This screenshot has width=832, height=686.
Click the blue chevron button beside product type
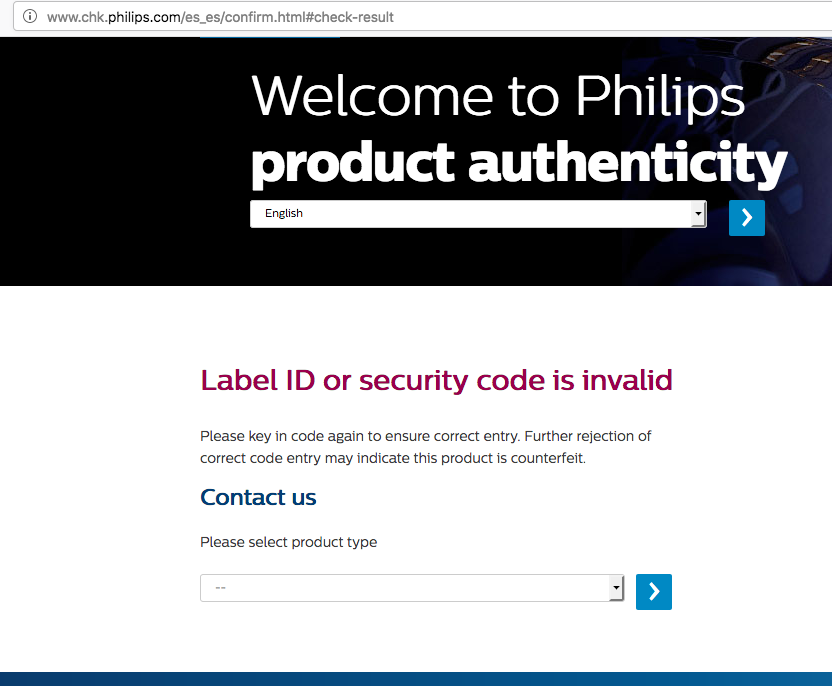tap(654, 592)
